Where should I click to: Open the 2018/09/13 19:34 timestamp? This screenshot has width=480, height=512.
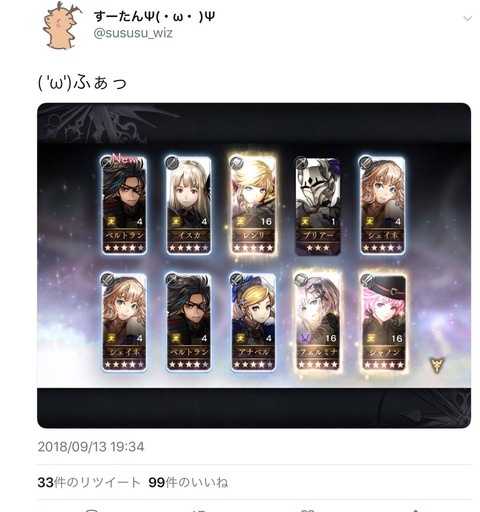(x=91, y=447)
